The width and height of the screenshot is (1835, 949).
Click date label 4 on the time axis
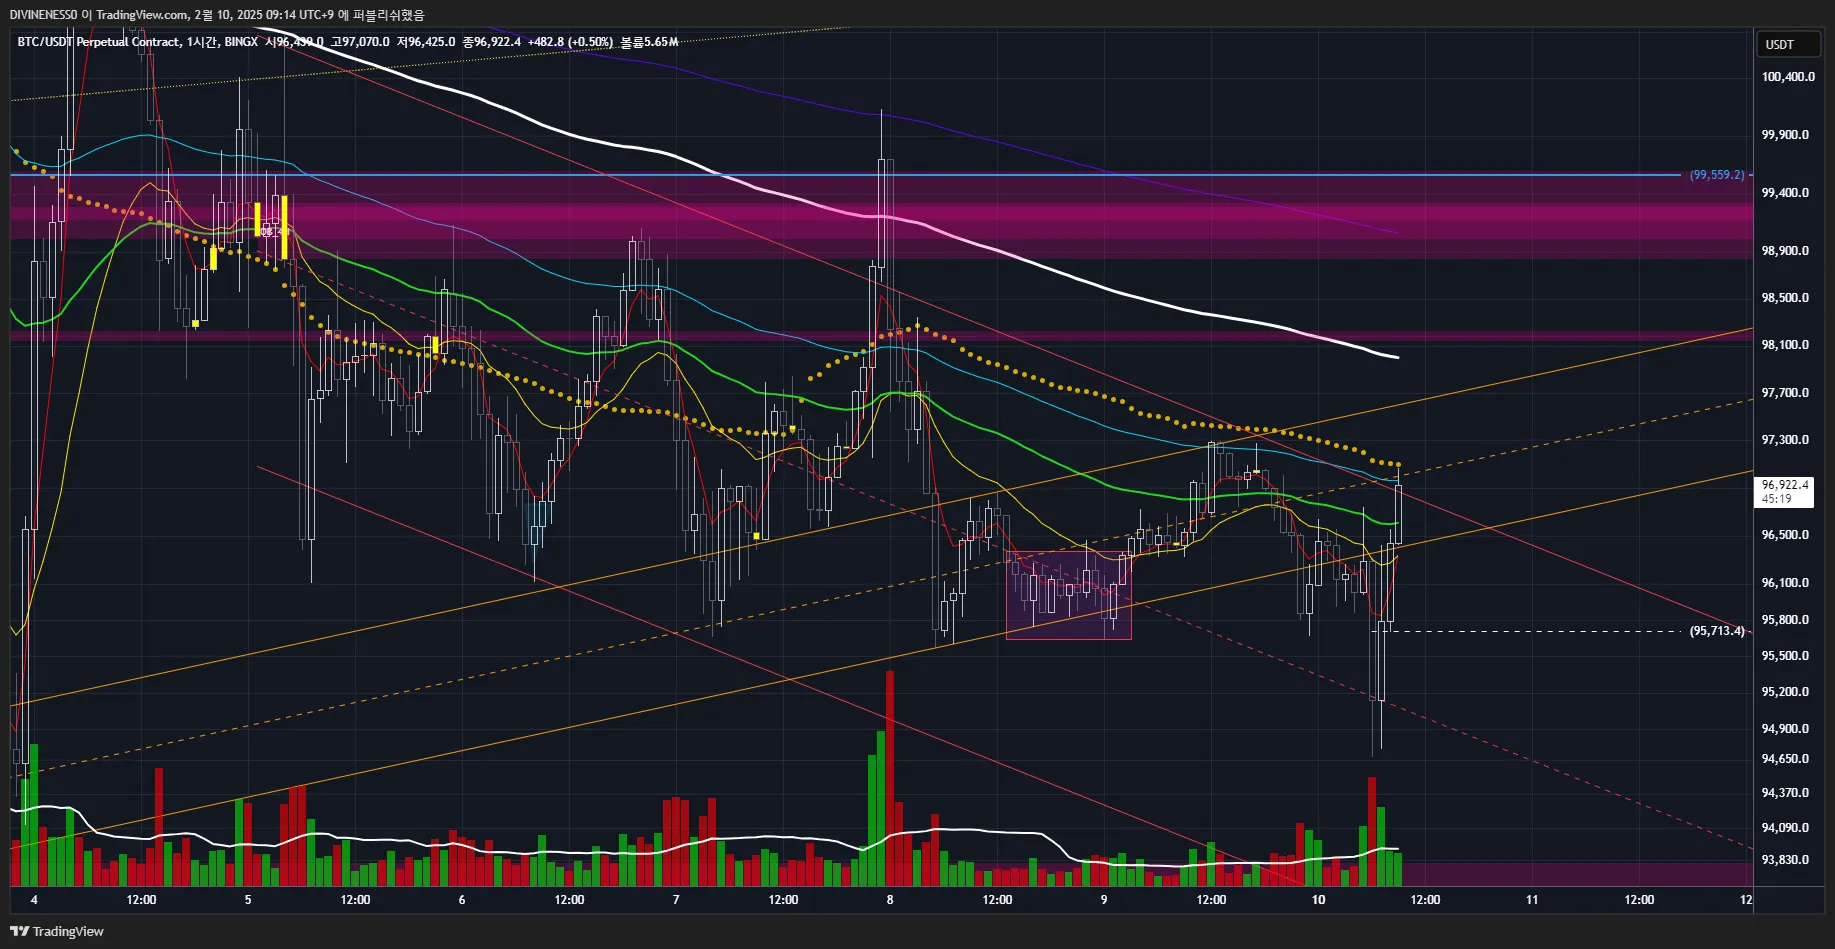(34, 900)
